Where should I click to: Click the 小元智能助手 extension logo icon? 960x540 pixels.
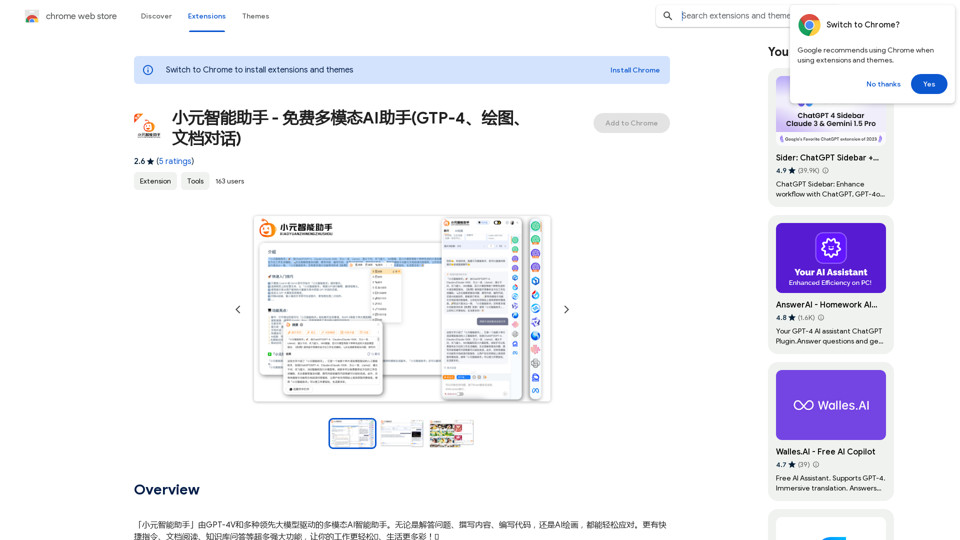tap(148, 126)
